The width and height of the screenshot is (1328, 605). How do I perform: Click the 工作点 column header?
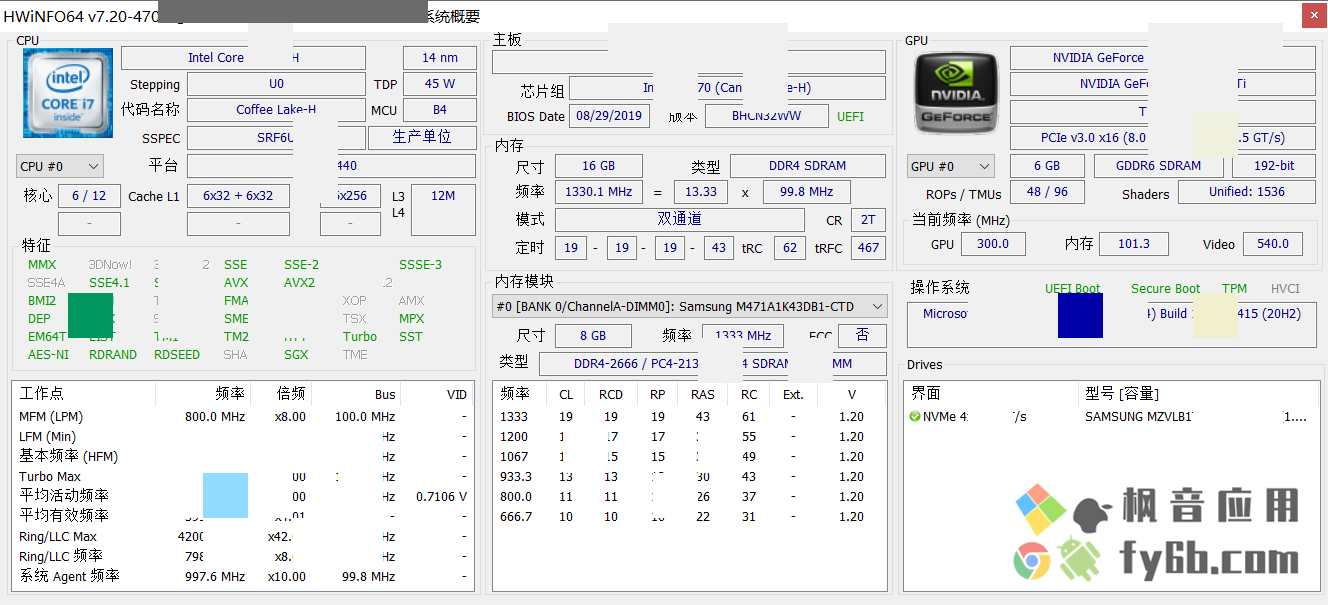point(42,394)
